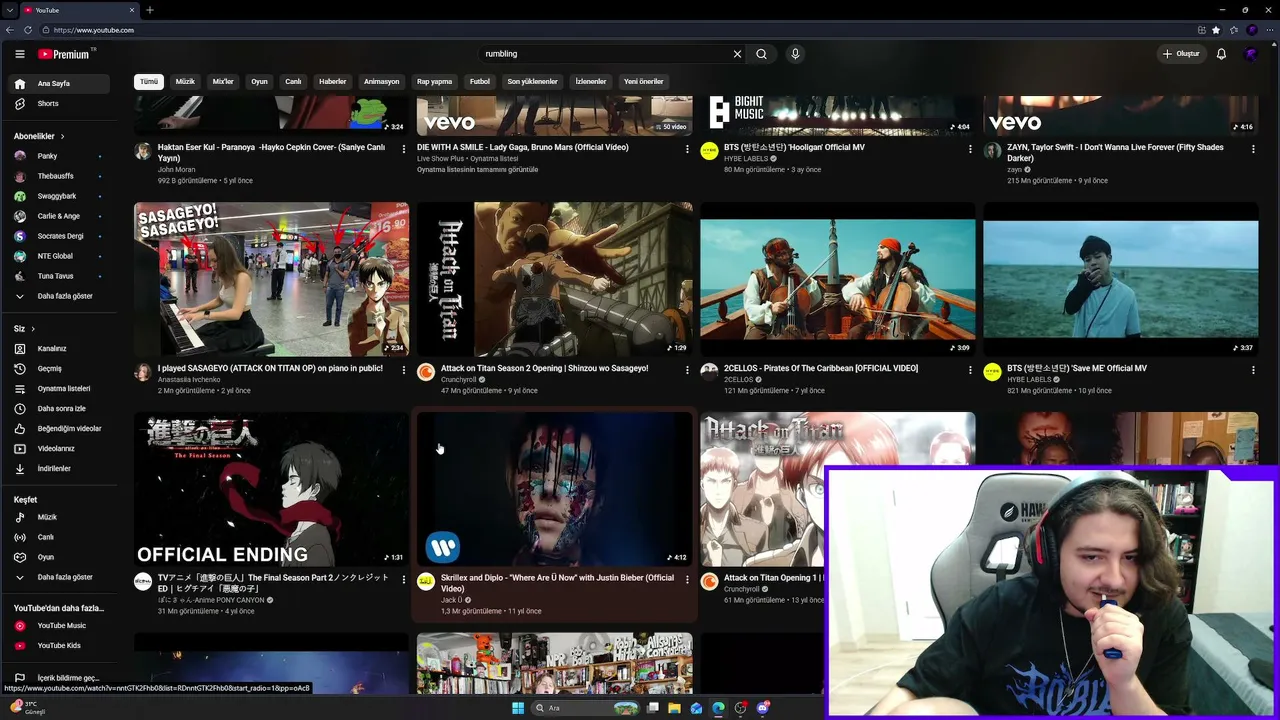Select the Tümü filter chip
The image size is (1280, 720).
[x=149, y=82]
